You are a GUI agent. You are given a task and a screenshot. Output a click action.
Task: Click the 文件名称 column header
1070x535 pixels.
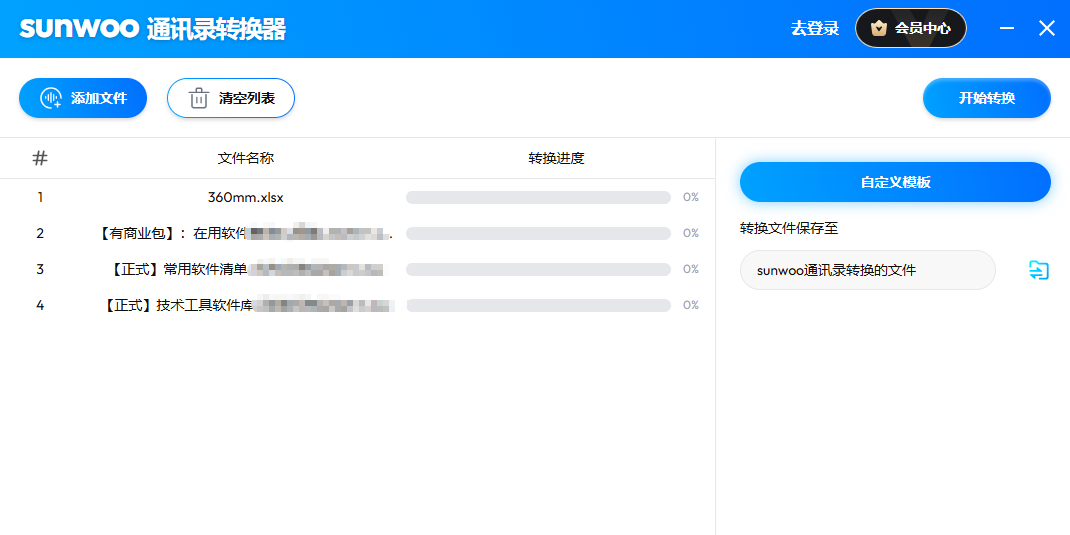point(245,158)
